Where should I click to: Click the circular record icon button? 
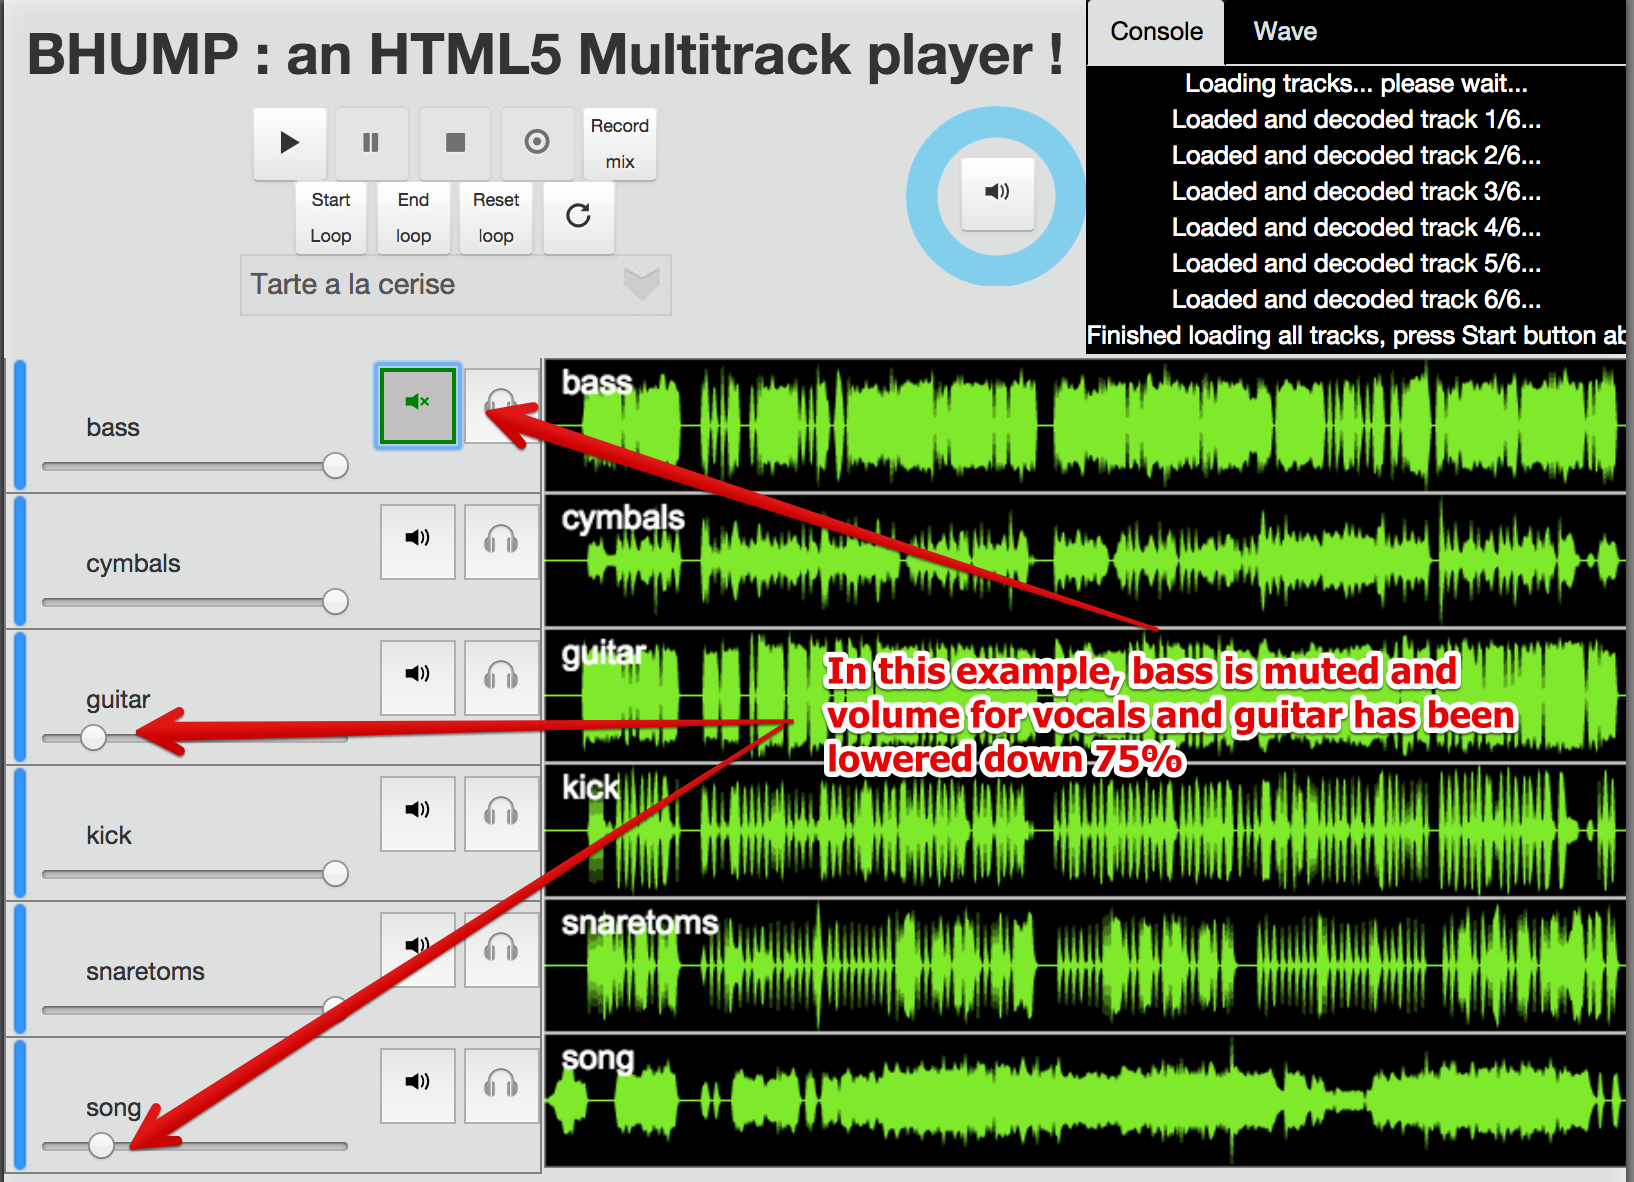point(537,143)
